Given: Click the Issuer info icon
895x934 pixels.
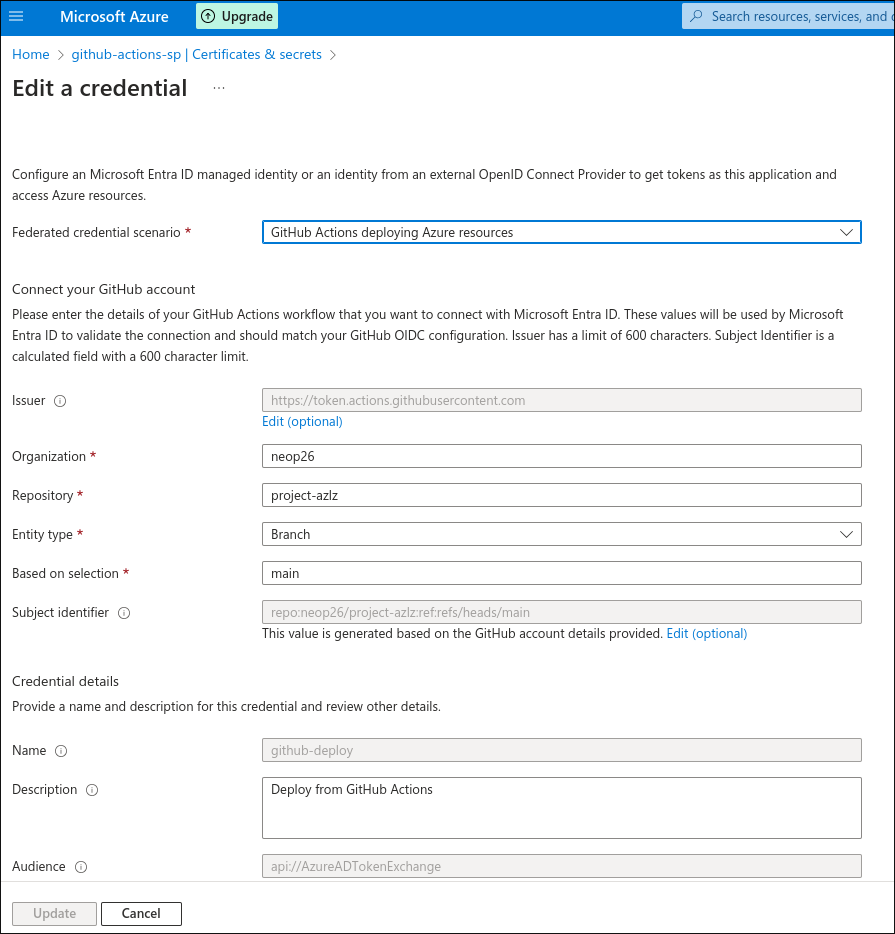Looking at the screenshot, I should point(60,401).
